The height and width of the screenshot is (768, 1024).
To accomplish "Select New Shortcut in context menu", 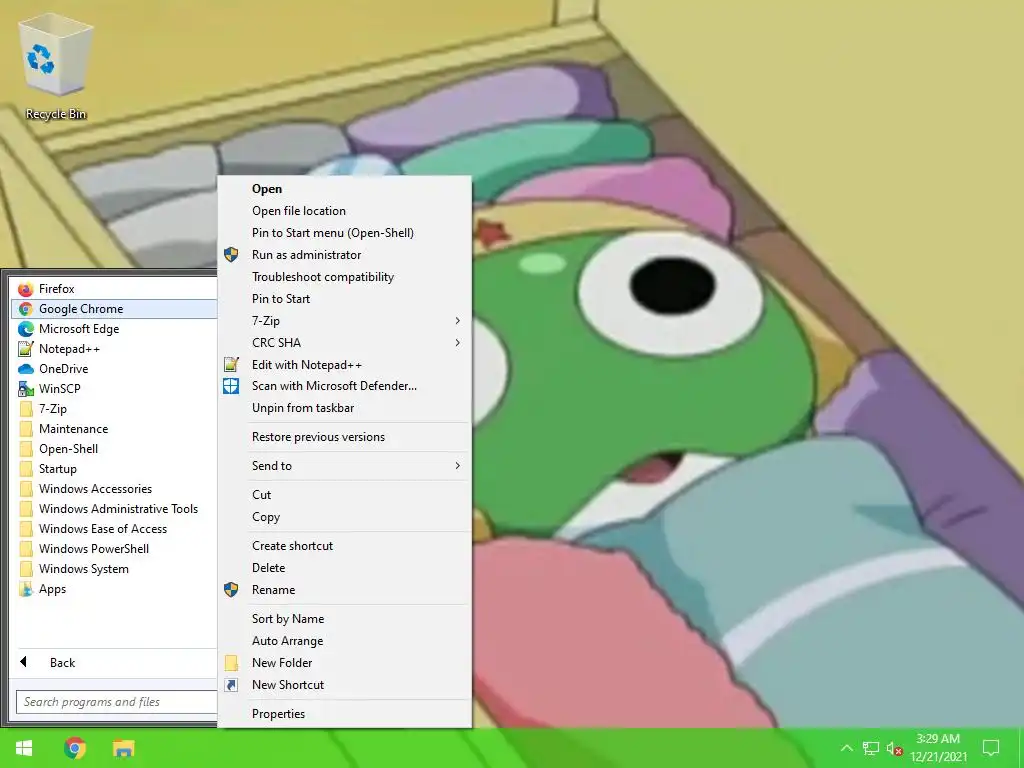I will 344,685.
